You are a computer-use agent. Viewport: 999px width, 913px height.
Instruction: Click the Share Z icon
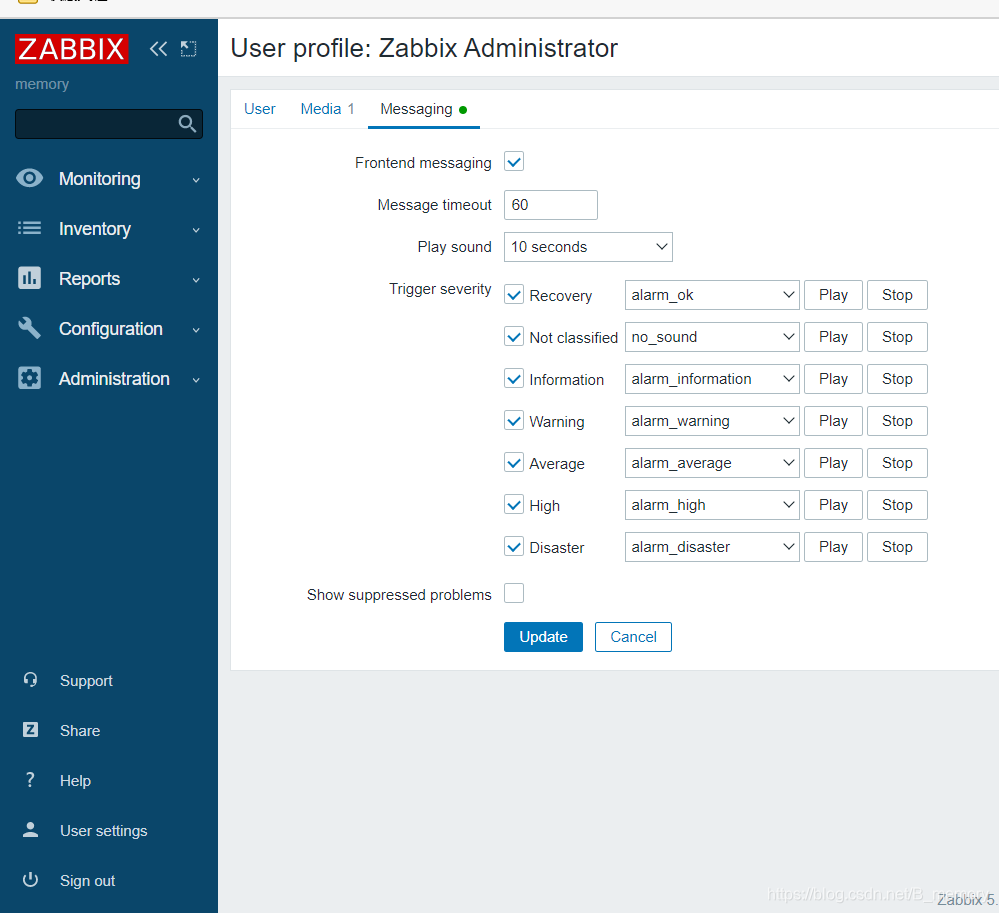pyautogui.click(x=30, y=730)
